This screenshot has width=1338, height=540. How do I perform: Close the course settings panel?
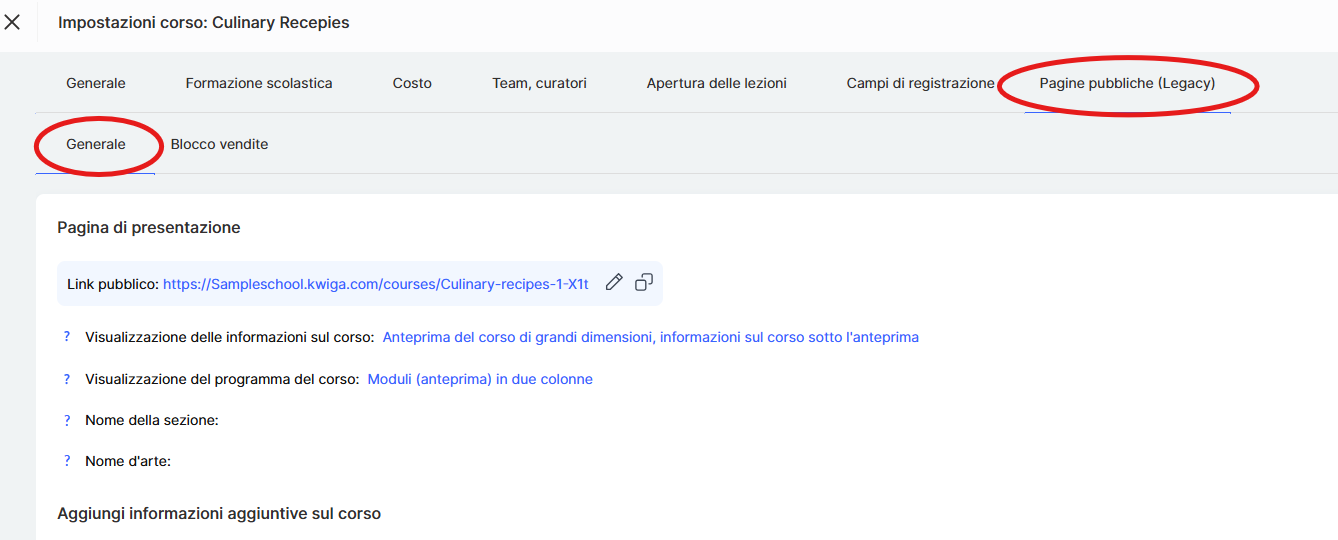12,22
